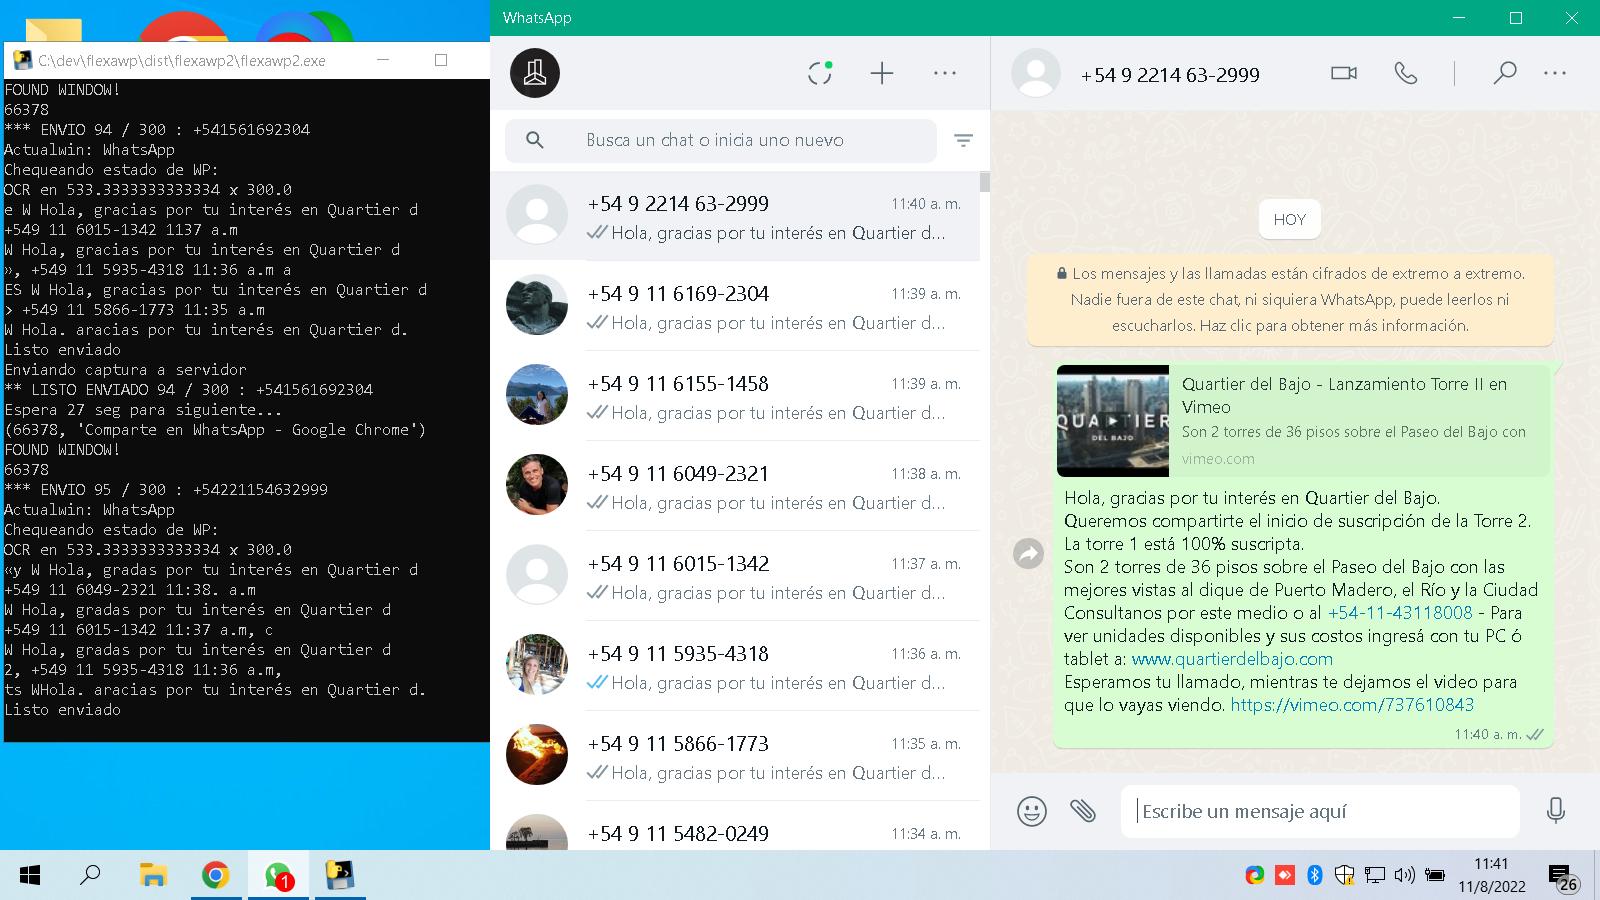Screen dimensions: 1600x900
Task: Open Windows Security shield tray icon
Action: coord(1345,876)
